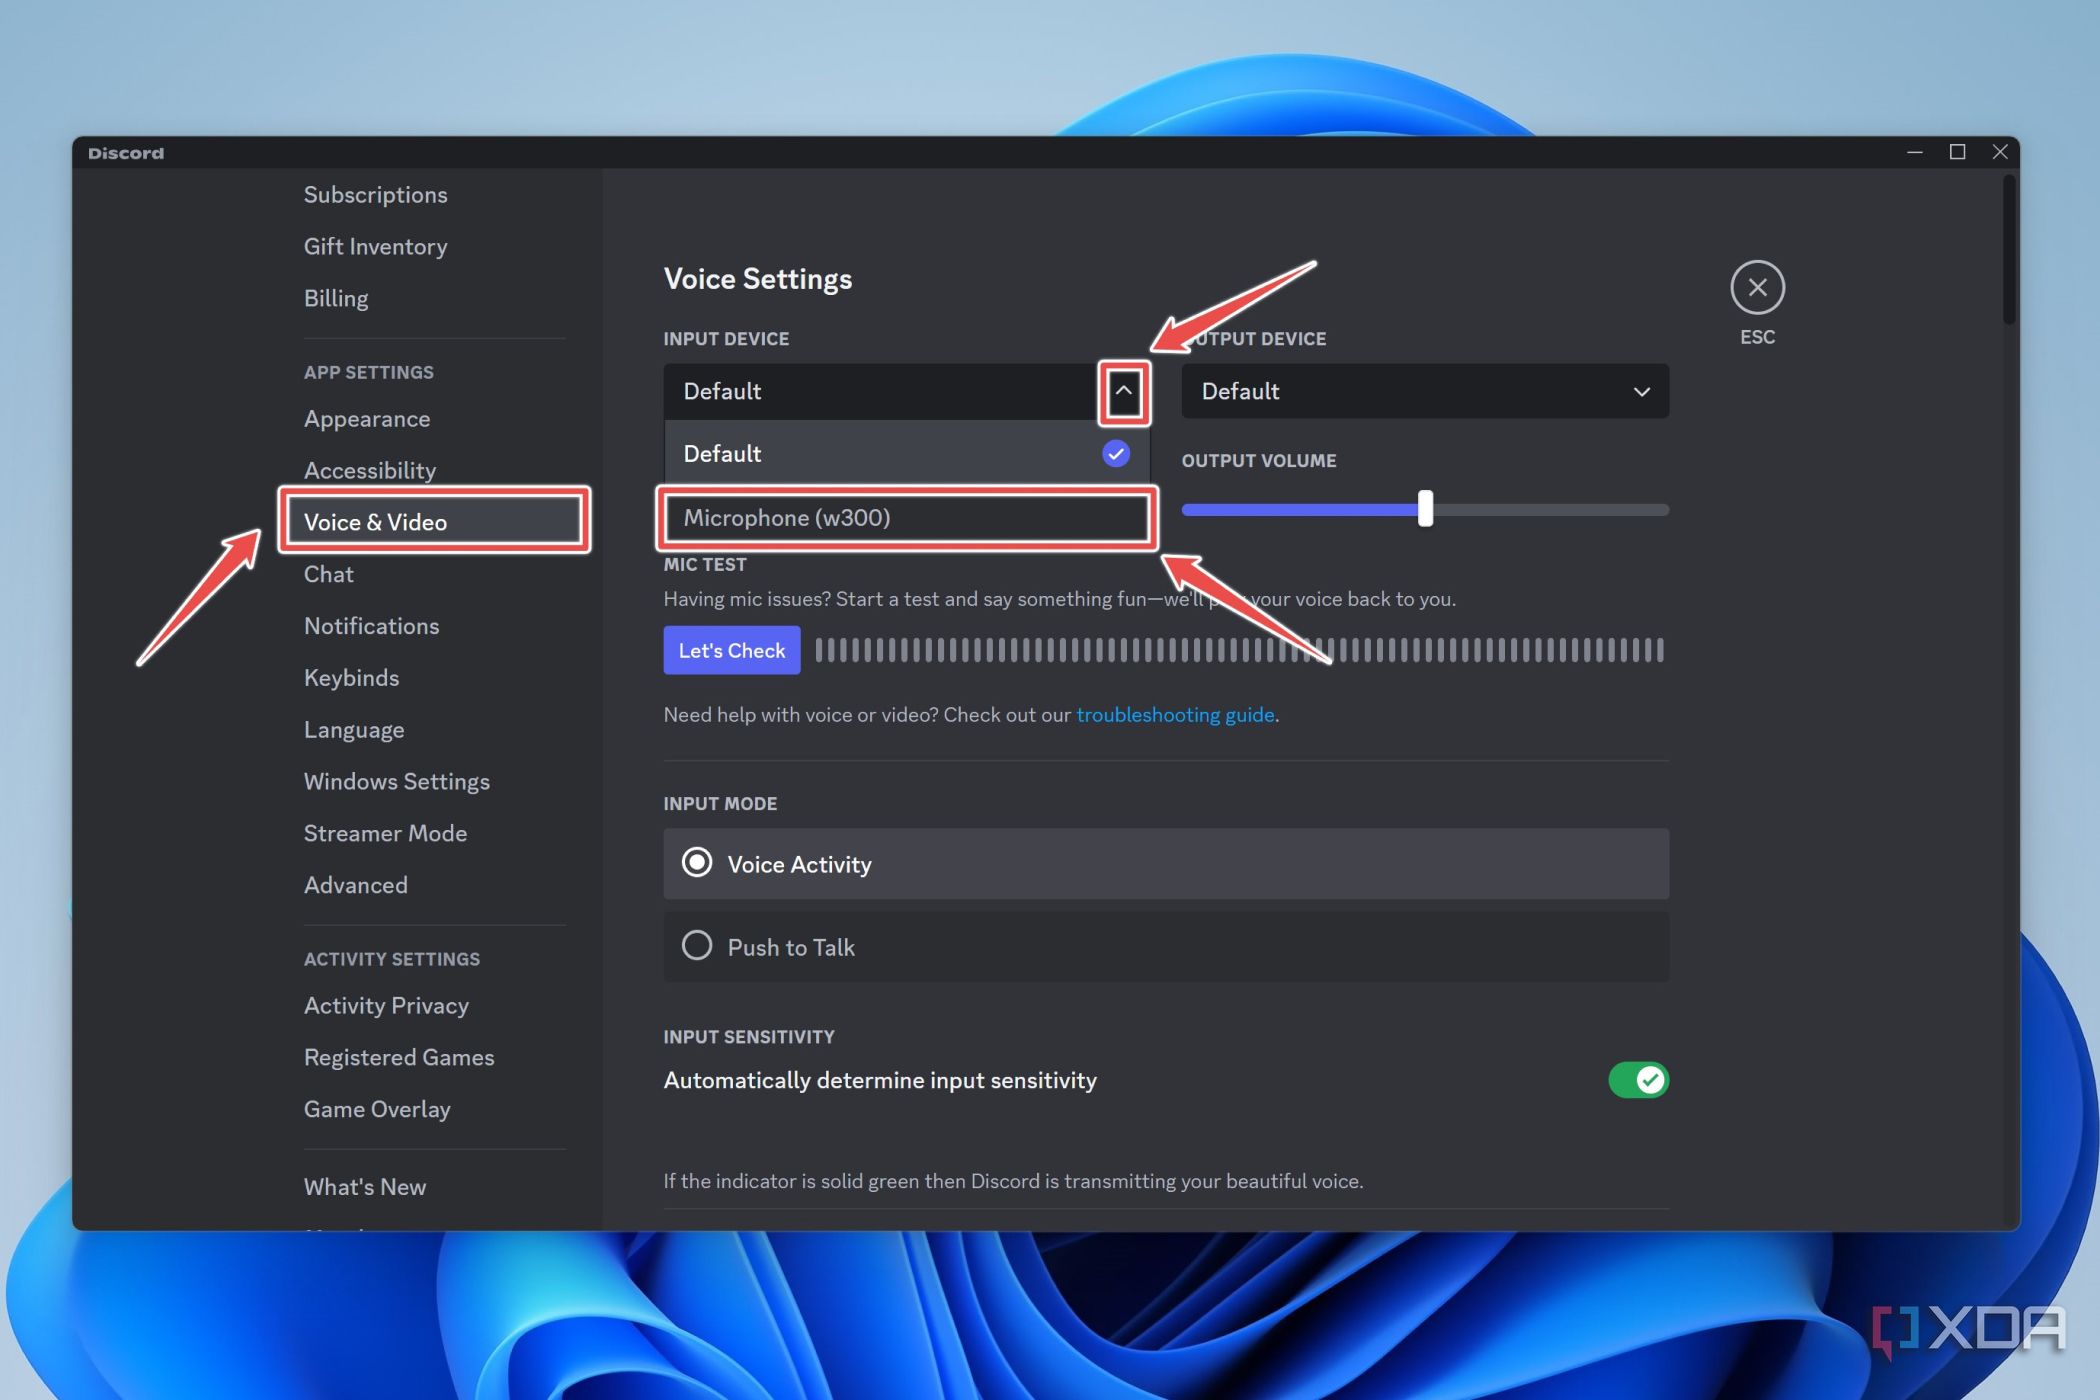Click the ESC close icon to exit settings
The height and width of the screenshot is (1400, 2100).
[x=1758, y=288]
